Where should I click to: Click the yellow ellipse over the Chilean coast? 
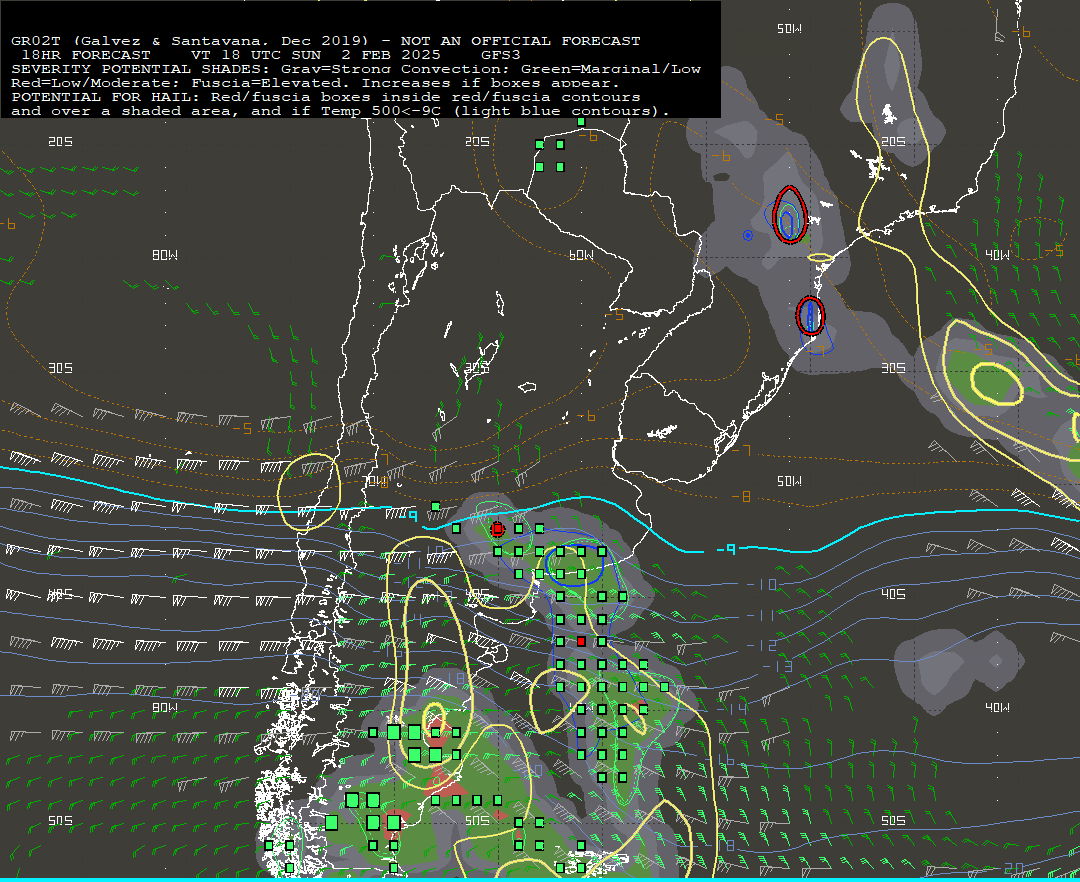point(309,492)
